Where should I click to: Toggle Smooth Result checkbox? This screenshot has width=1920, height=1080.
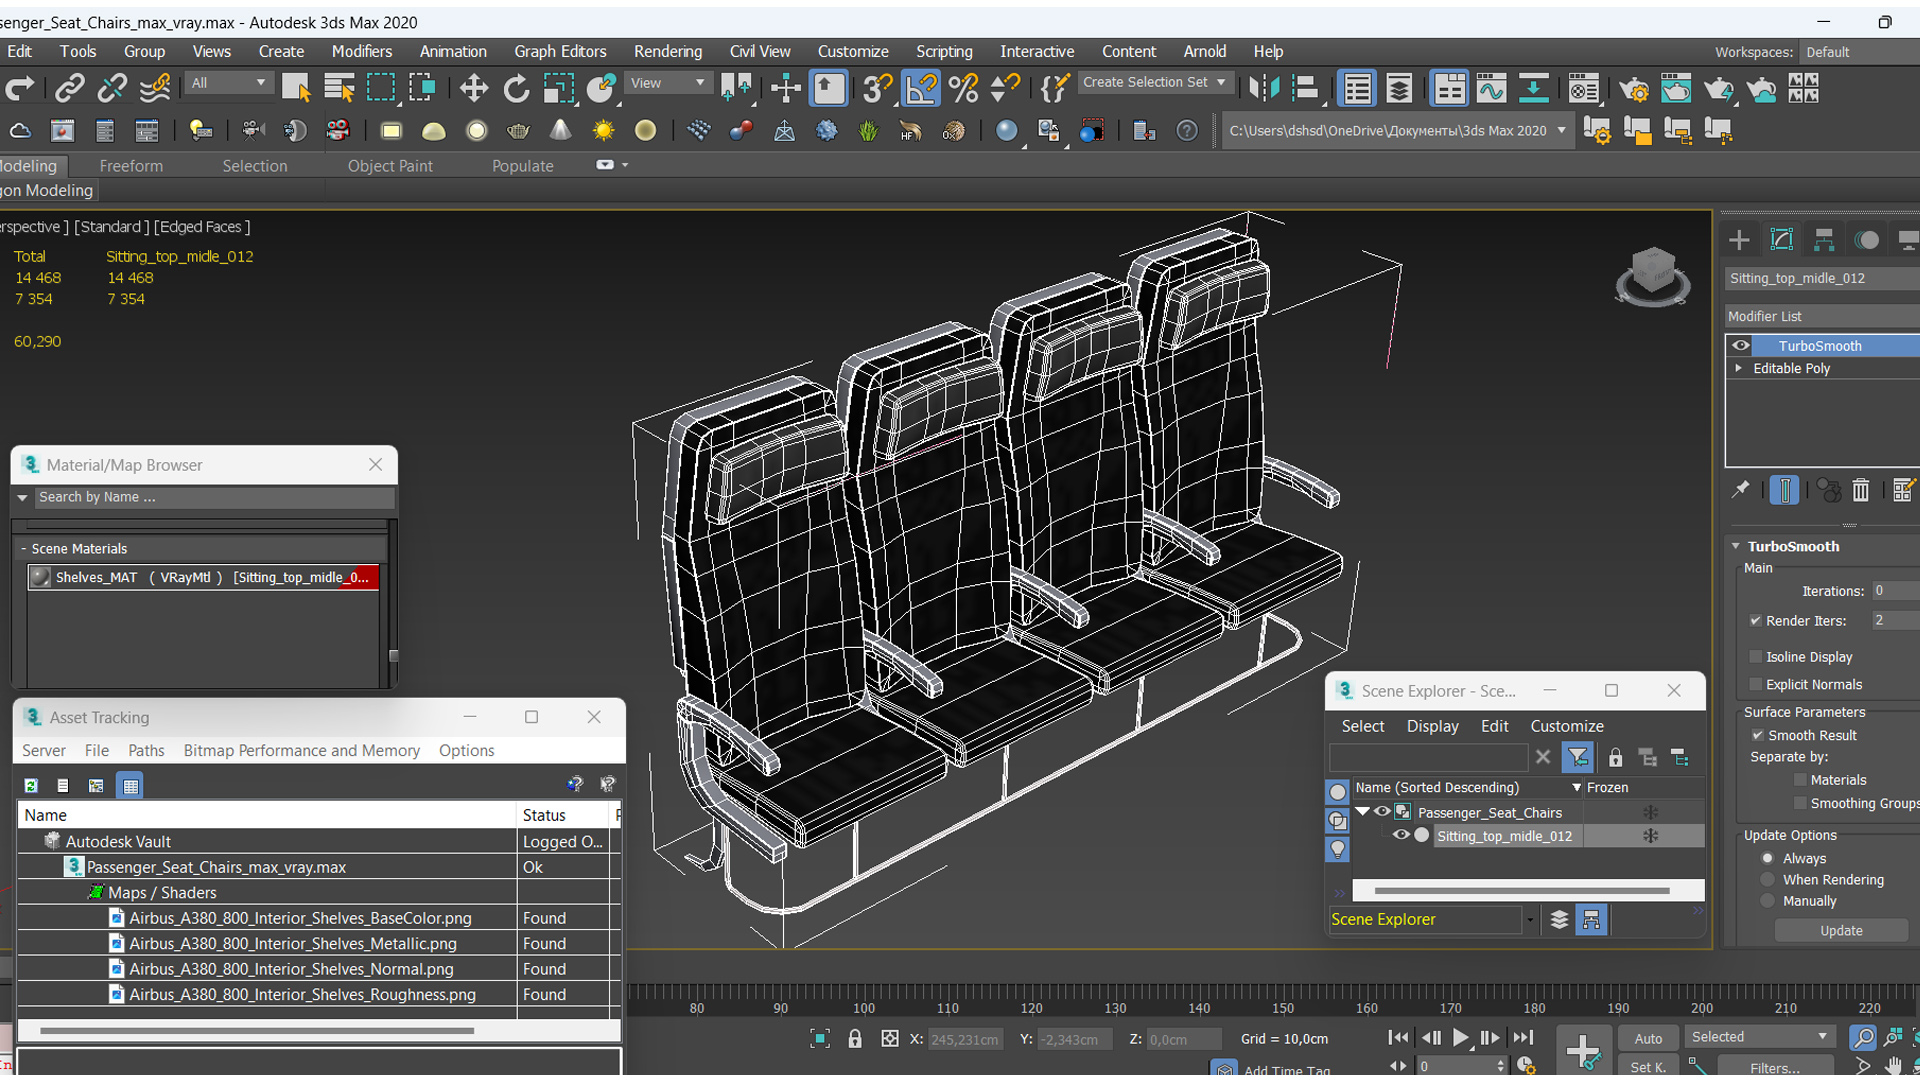pyautogui.click(x=1757, y=735)
